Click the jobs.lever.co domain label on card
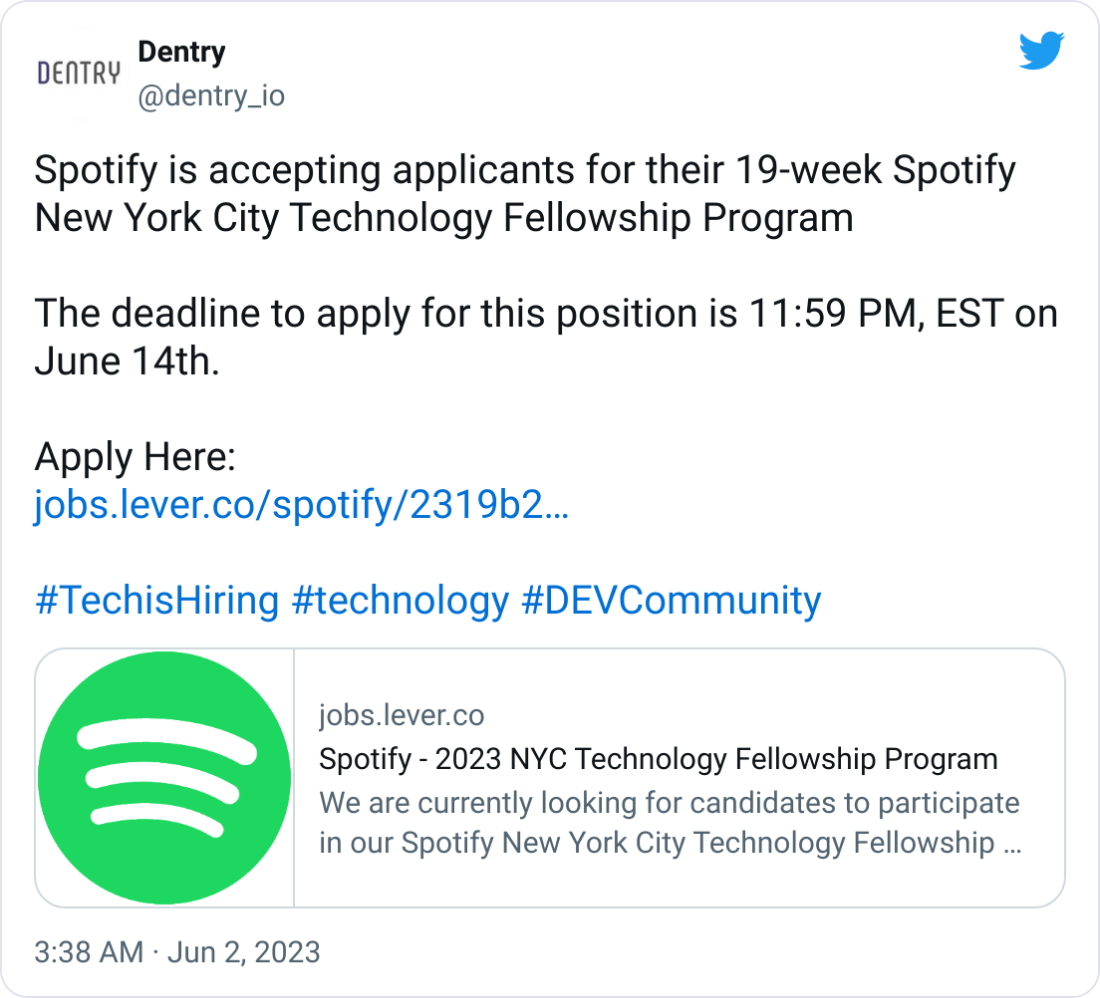 point(400,715)
